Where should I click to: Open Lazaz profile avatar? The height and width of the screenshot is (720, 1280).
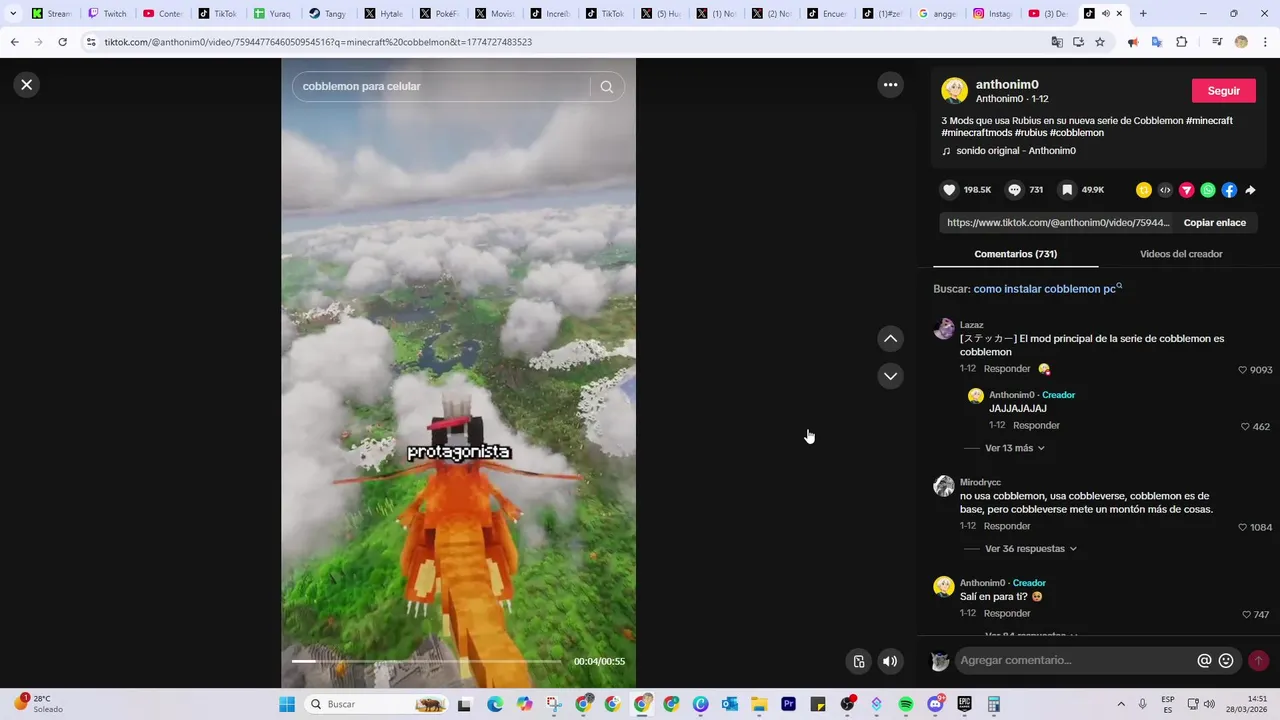click(x=944, y=329)
